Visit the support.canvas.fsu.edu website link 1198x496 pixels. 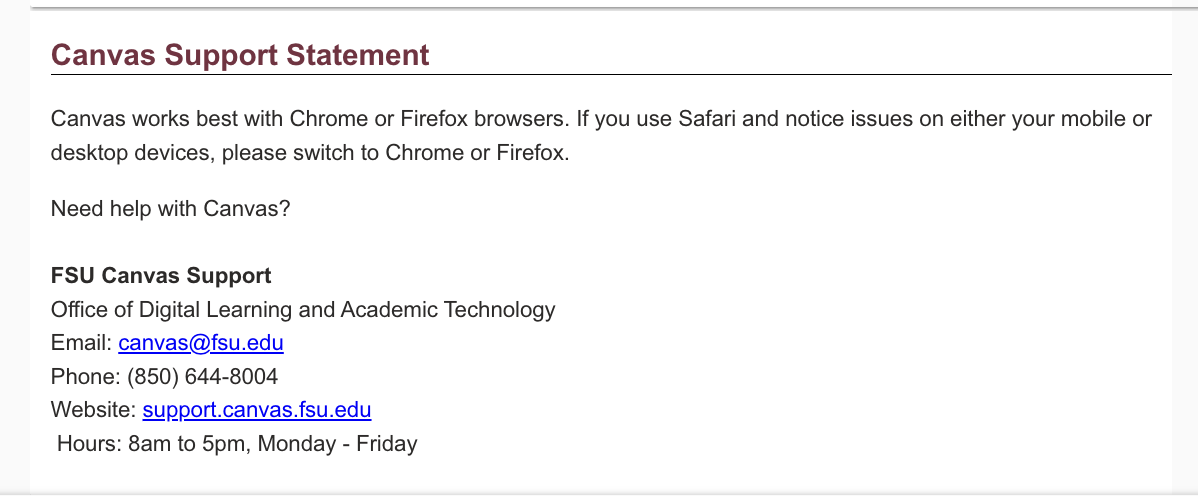point(257,409)
